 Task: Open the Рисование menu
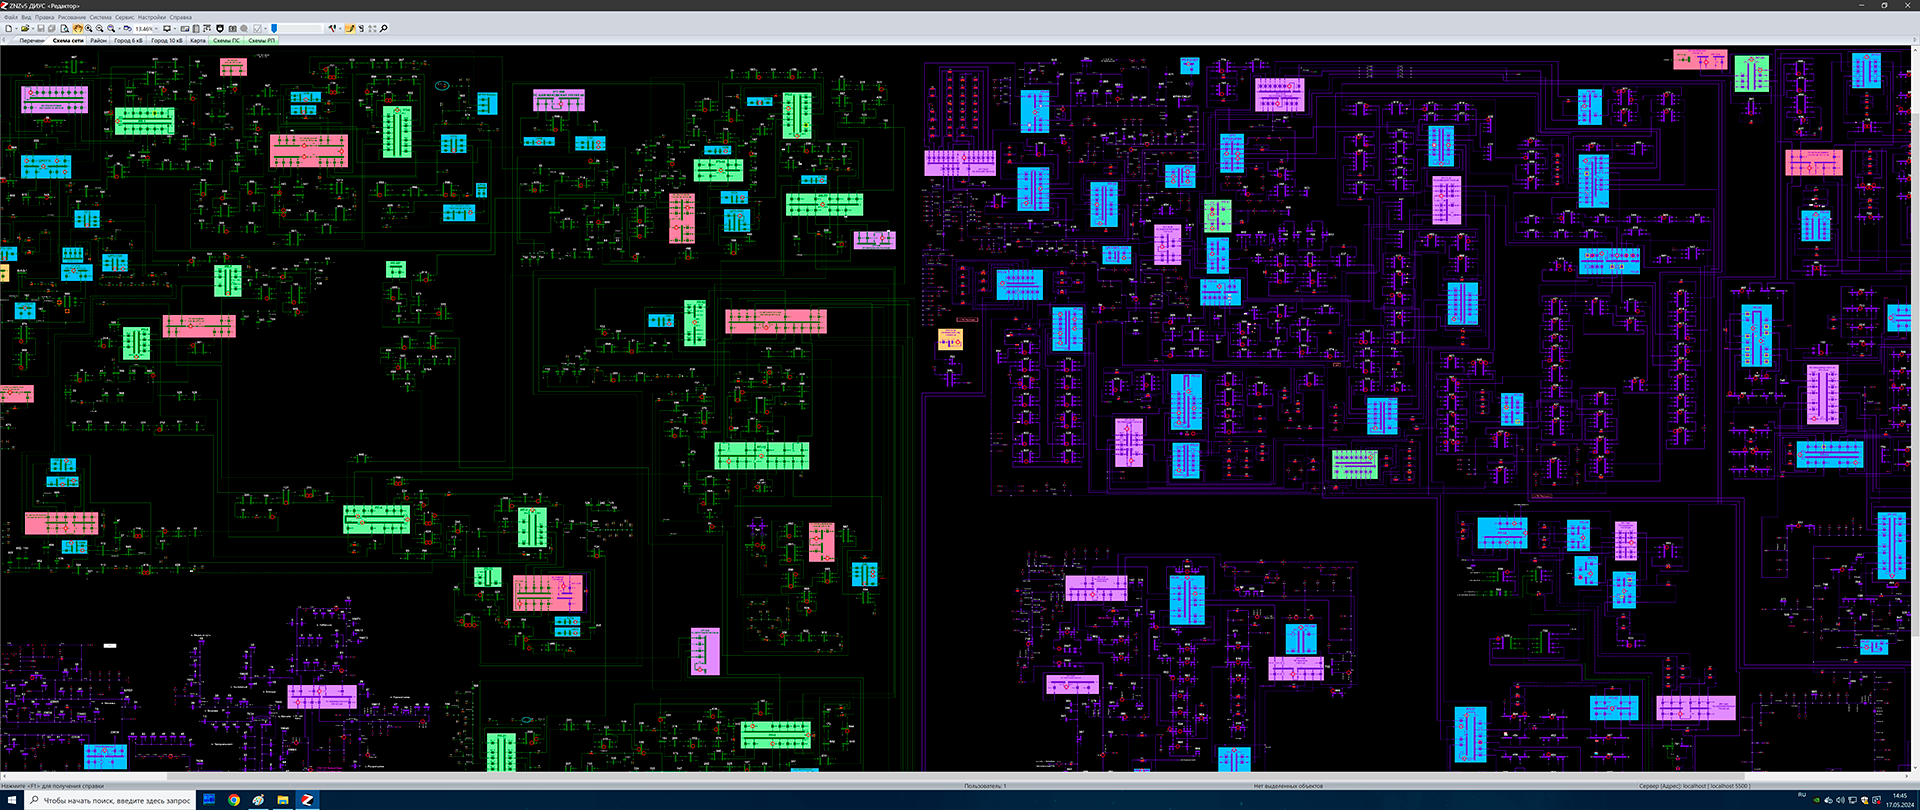point(71,17)
